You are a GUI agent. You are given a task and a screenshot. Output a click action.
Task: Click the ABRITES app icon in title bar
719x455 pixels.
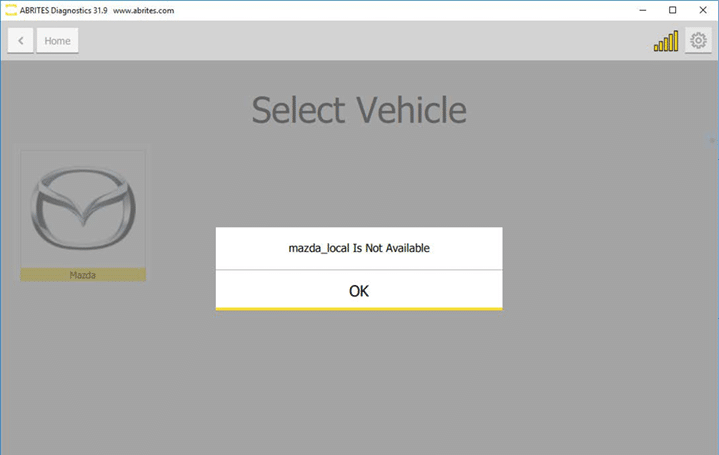(x=11, y=10)
